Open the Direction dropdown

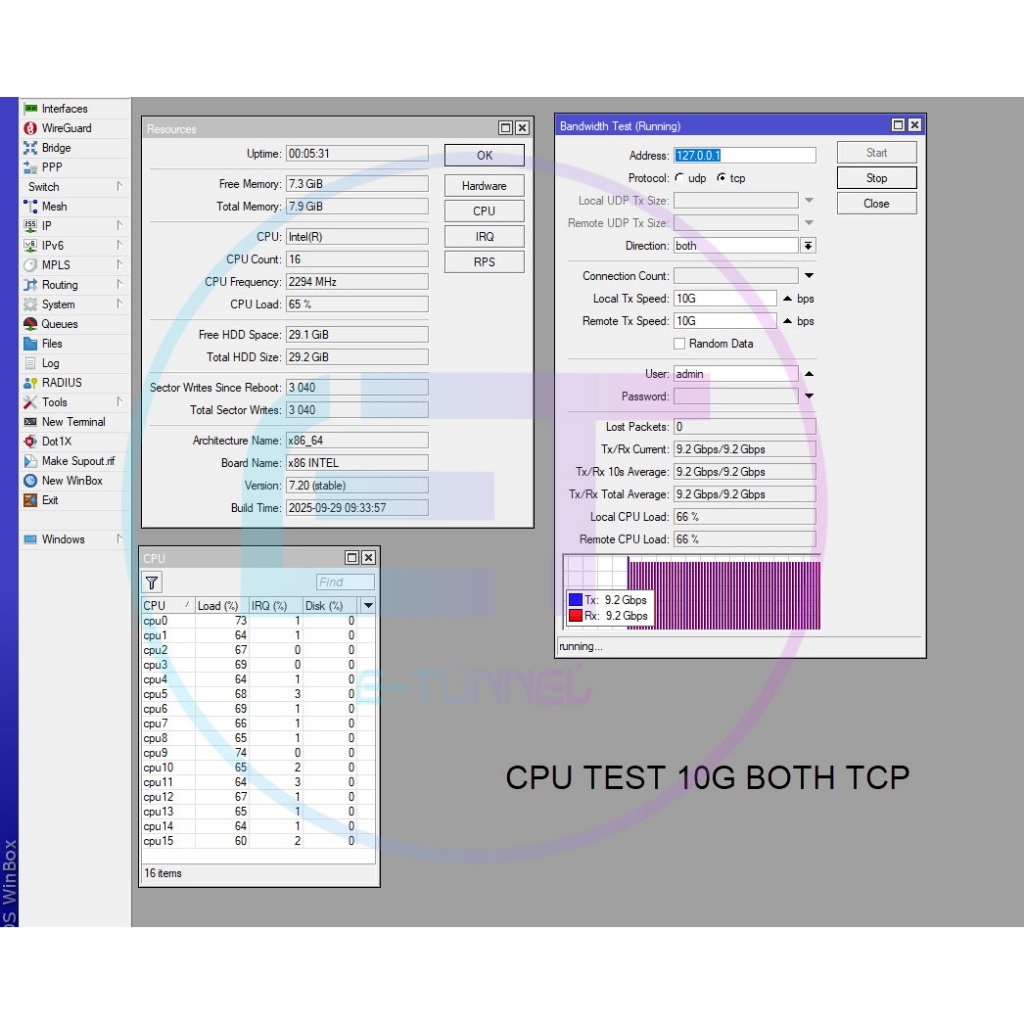pos(808,246)
